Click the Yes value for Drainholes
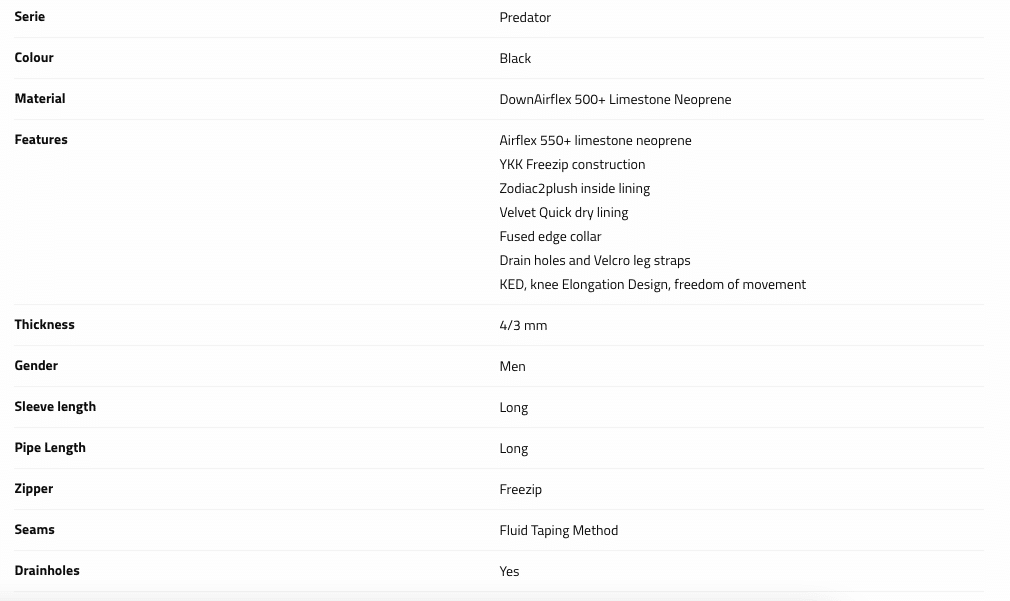 click(509, 571)
